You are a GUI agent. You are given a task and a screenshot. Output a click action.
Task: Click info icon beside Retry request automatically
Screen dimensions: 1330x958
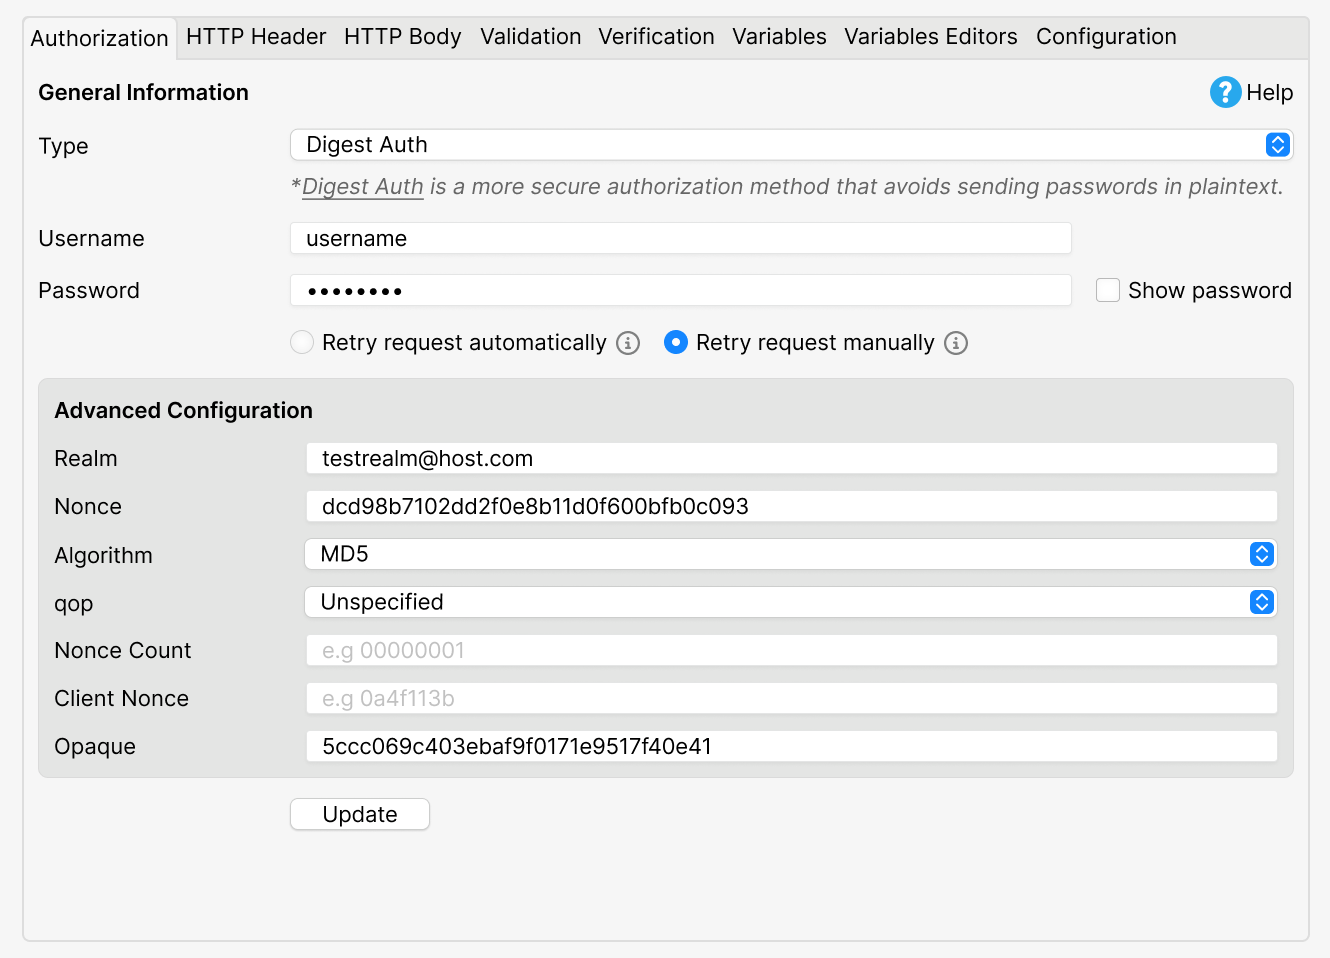(628, 343)
